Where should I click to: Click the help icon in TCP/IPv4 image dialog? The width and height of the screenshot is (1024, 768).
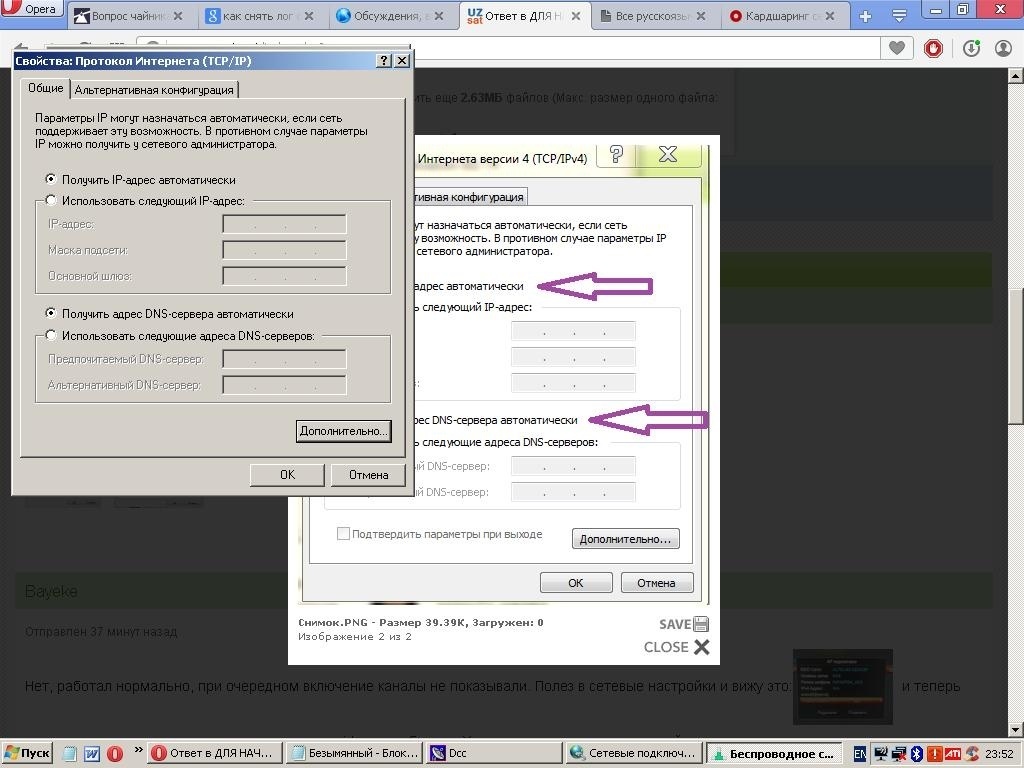click(x=616, y=155)
